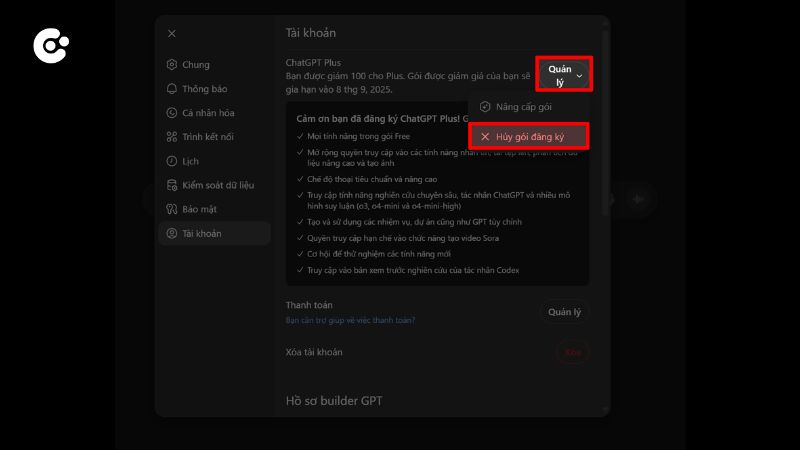
Task: Click the Thanh toán label
Action: (x=309, y=305)
